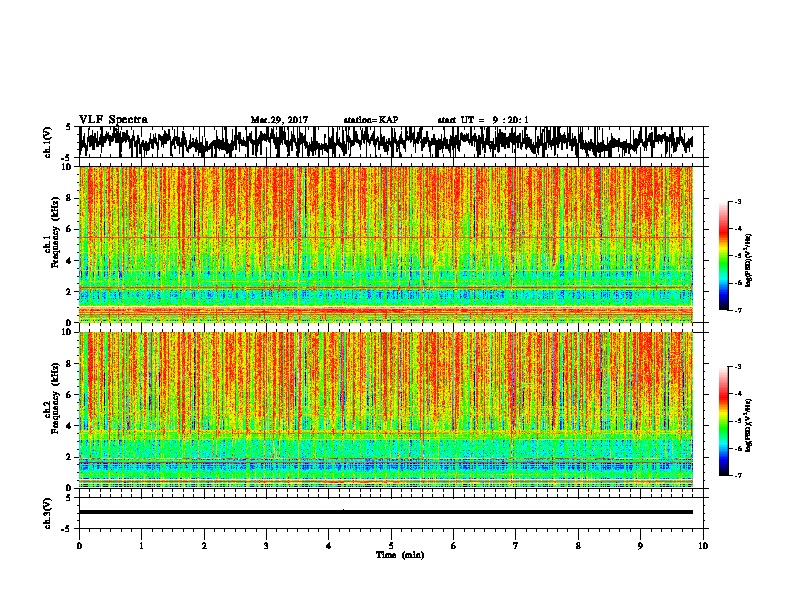Click the flat black ch.3 voltage trace
792x612 pixels.
tap(386, 512)
